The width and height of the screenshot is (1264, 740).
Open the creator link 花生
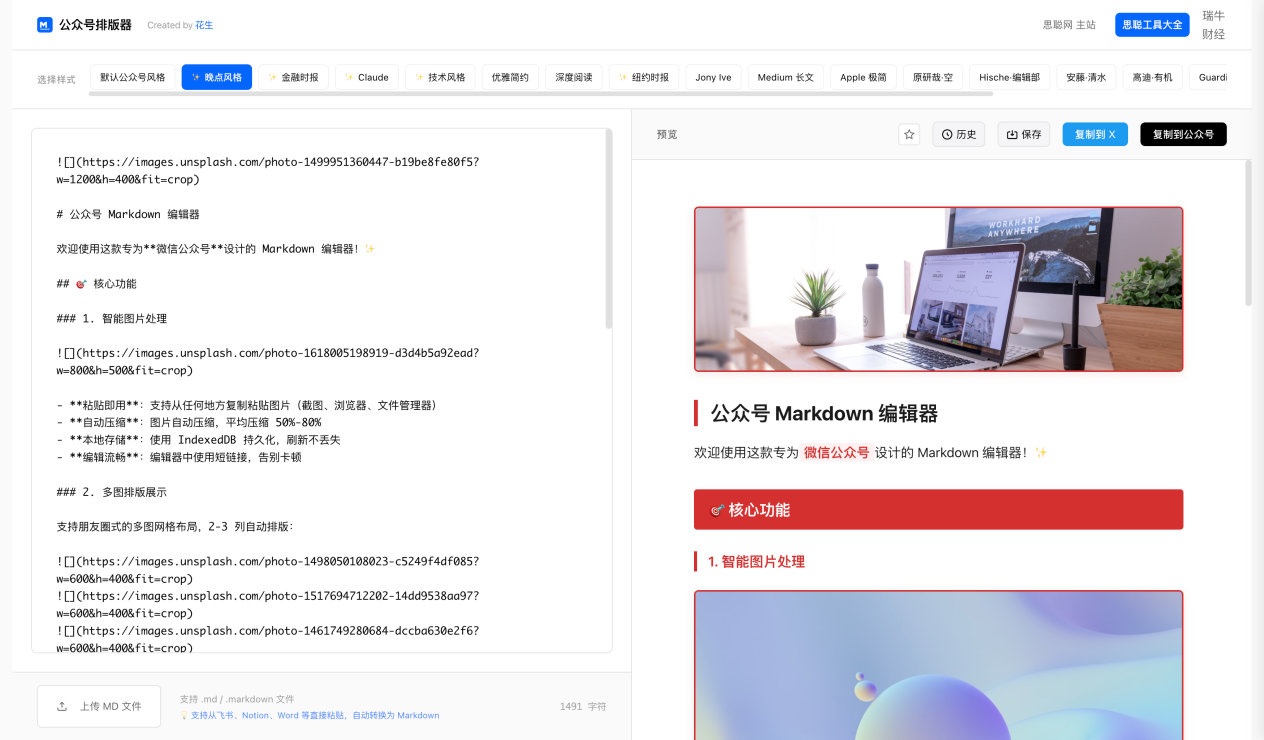[x=204, y=25]
